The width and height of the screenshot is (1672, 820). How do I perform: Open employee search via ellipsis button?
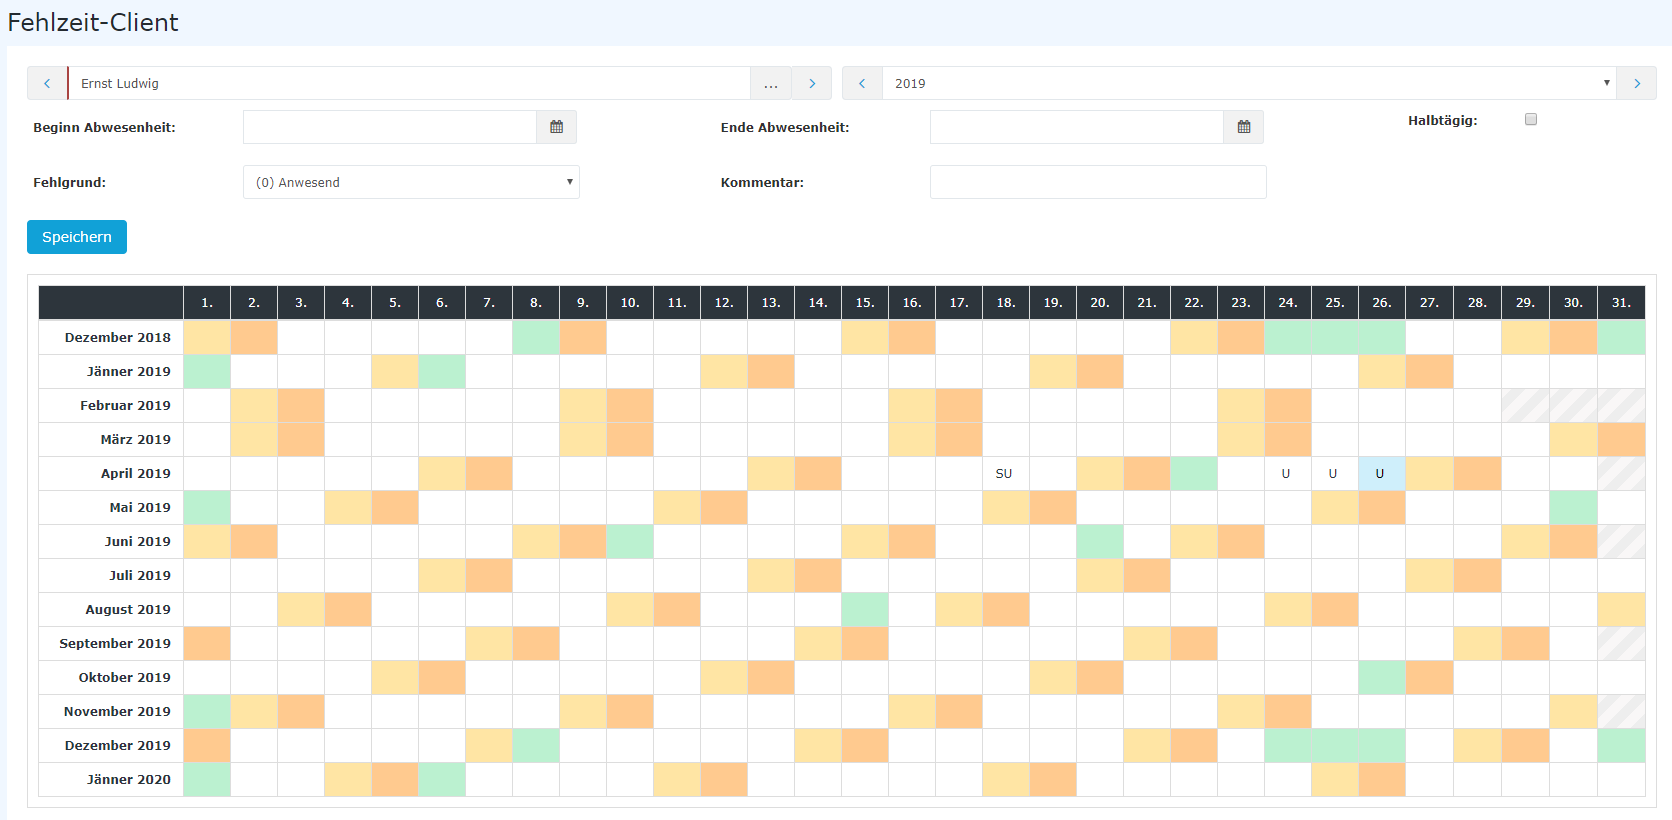click(x=771, y=83)
